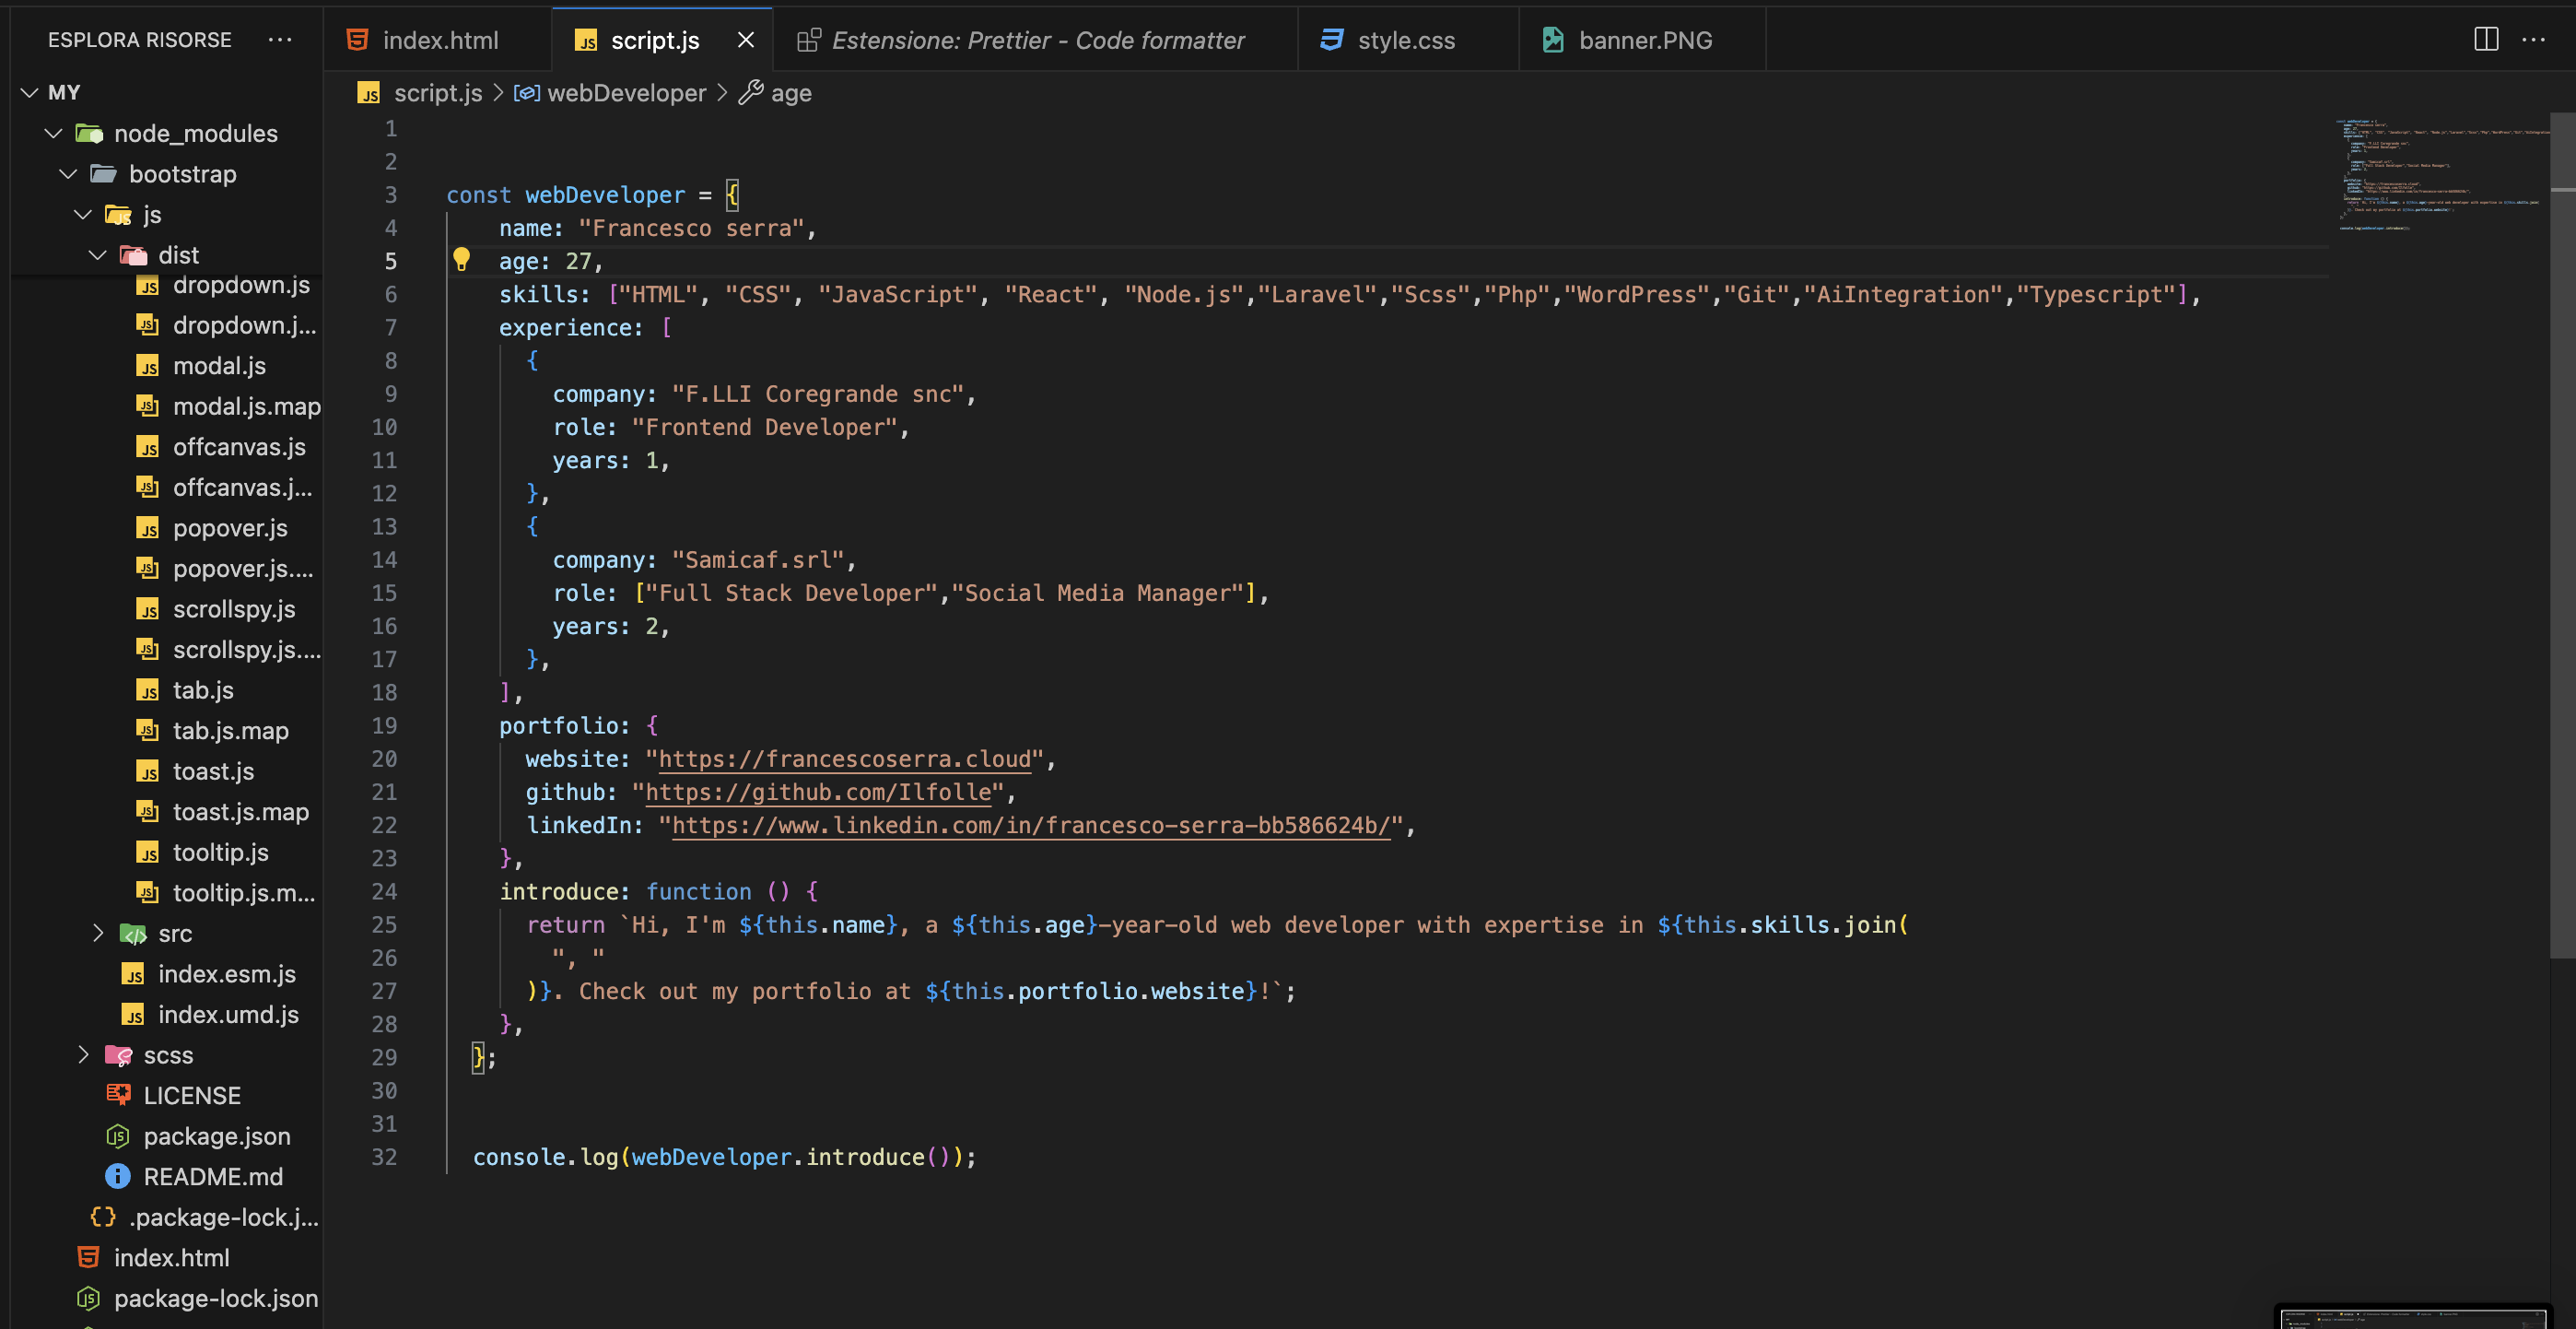The height and width of the screenshot is (1329, 2576).
Task: Follow the github.com/Ilfolle link
Action: 818,792
